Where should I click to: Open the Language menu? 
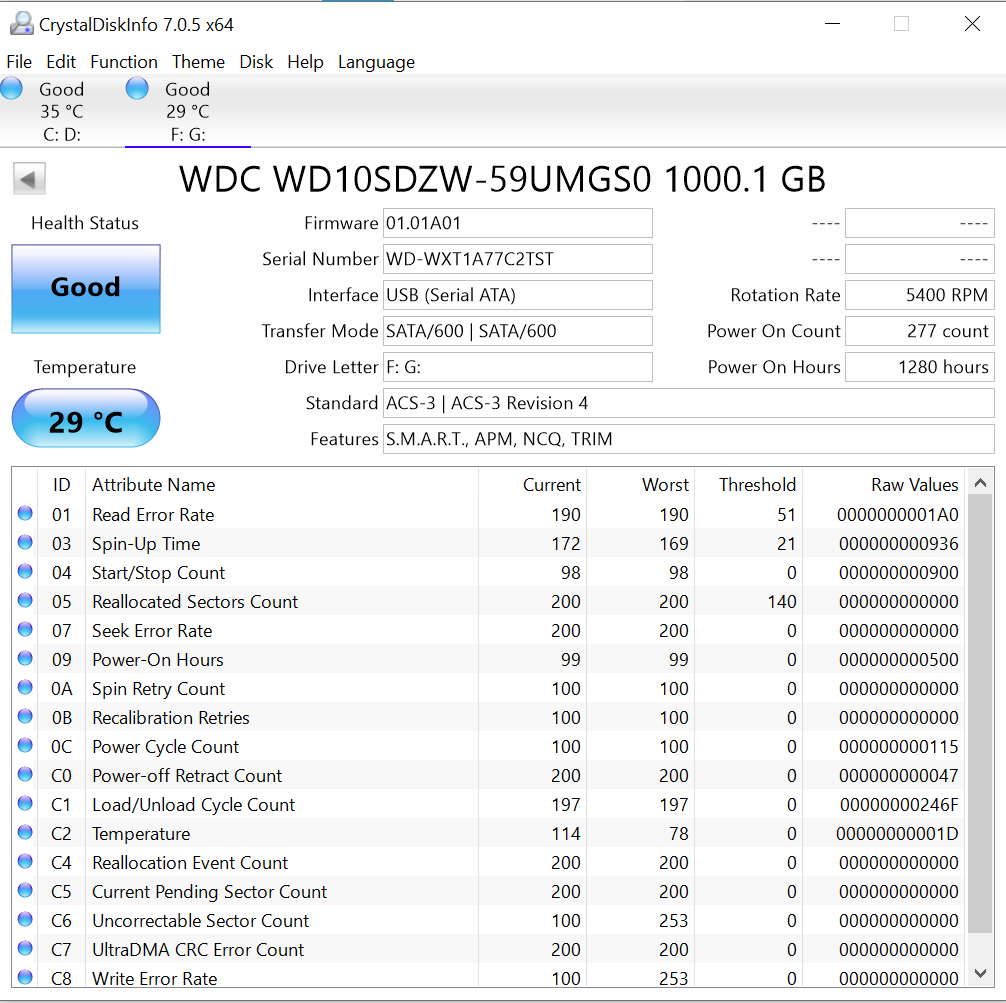376,62
